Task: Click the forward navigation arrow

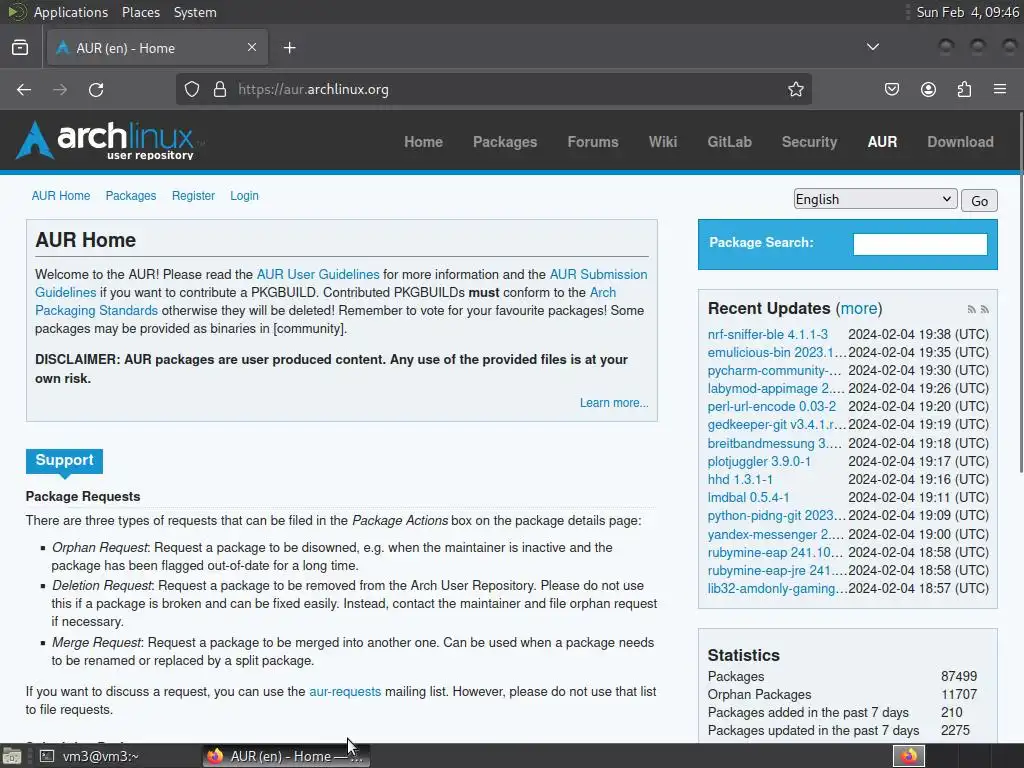Action: (60, 89)
